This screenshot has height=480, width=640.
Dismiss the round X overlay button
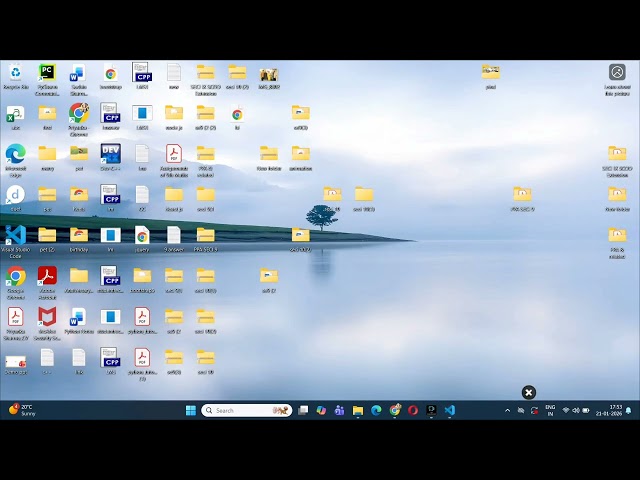point(529,393)
